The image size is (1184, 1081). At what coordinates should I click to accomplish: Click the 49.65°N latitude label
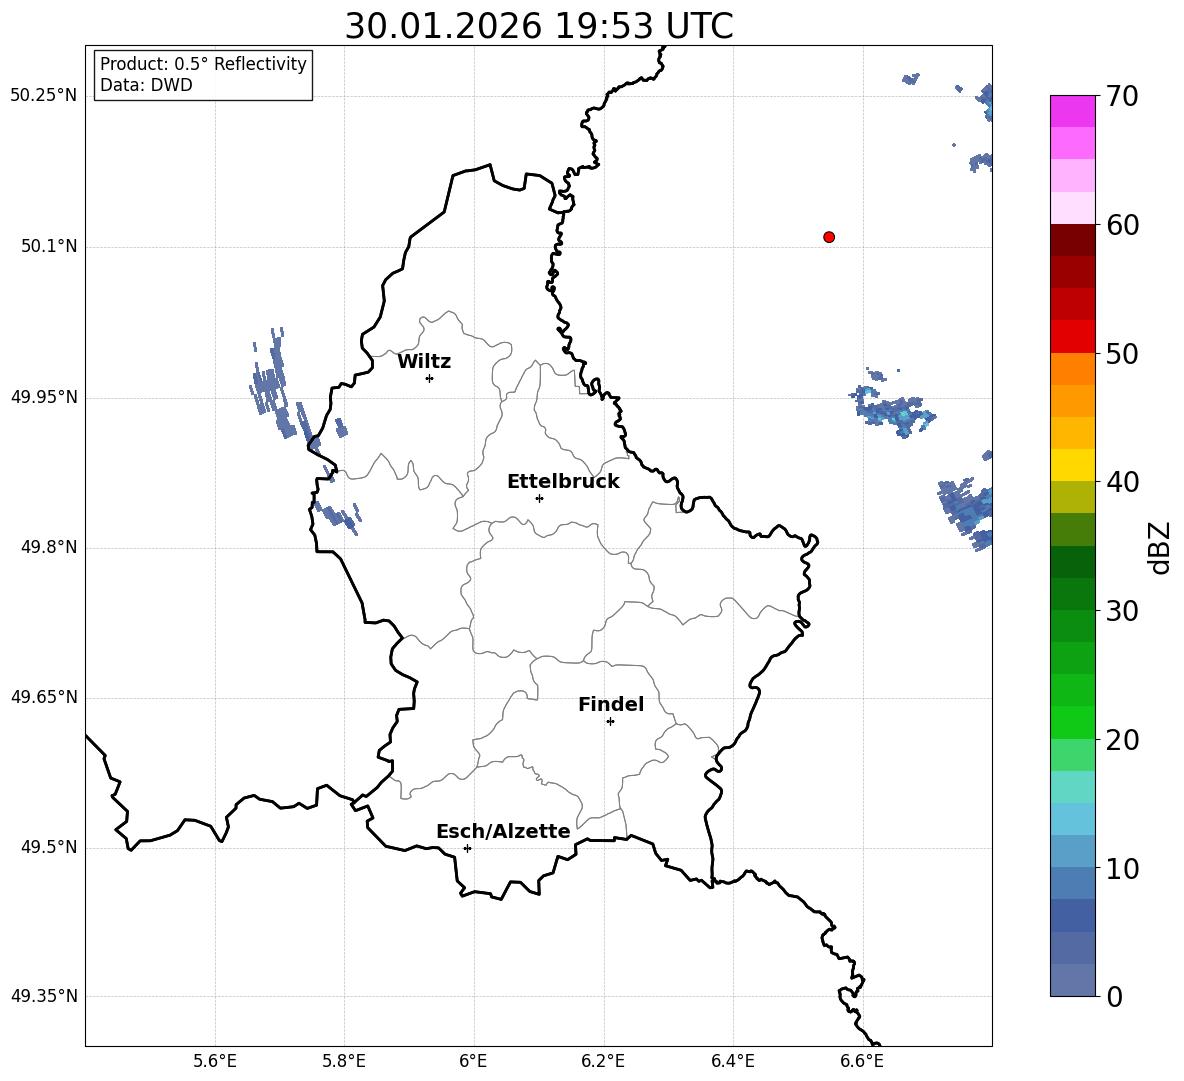pyautogui.click(x=44, y=697)
